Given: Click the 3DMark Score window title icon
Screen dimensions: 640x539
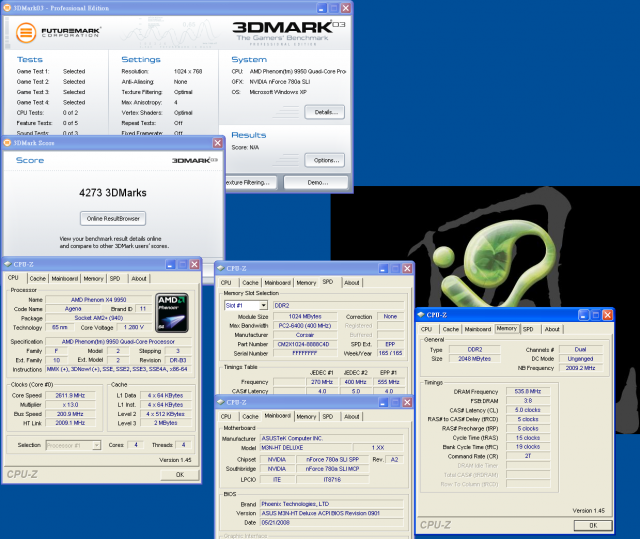Looking at the screenshot, I should click(7, 143).
